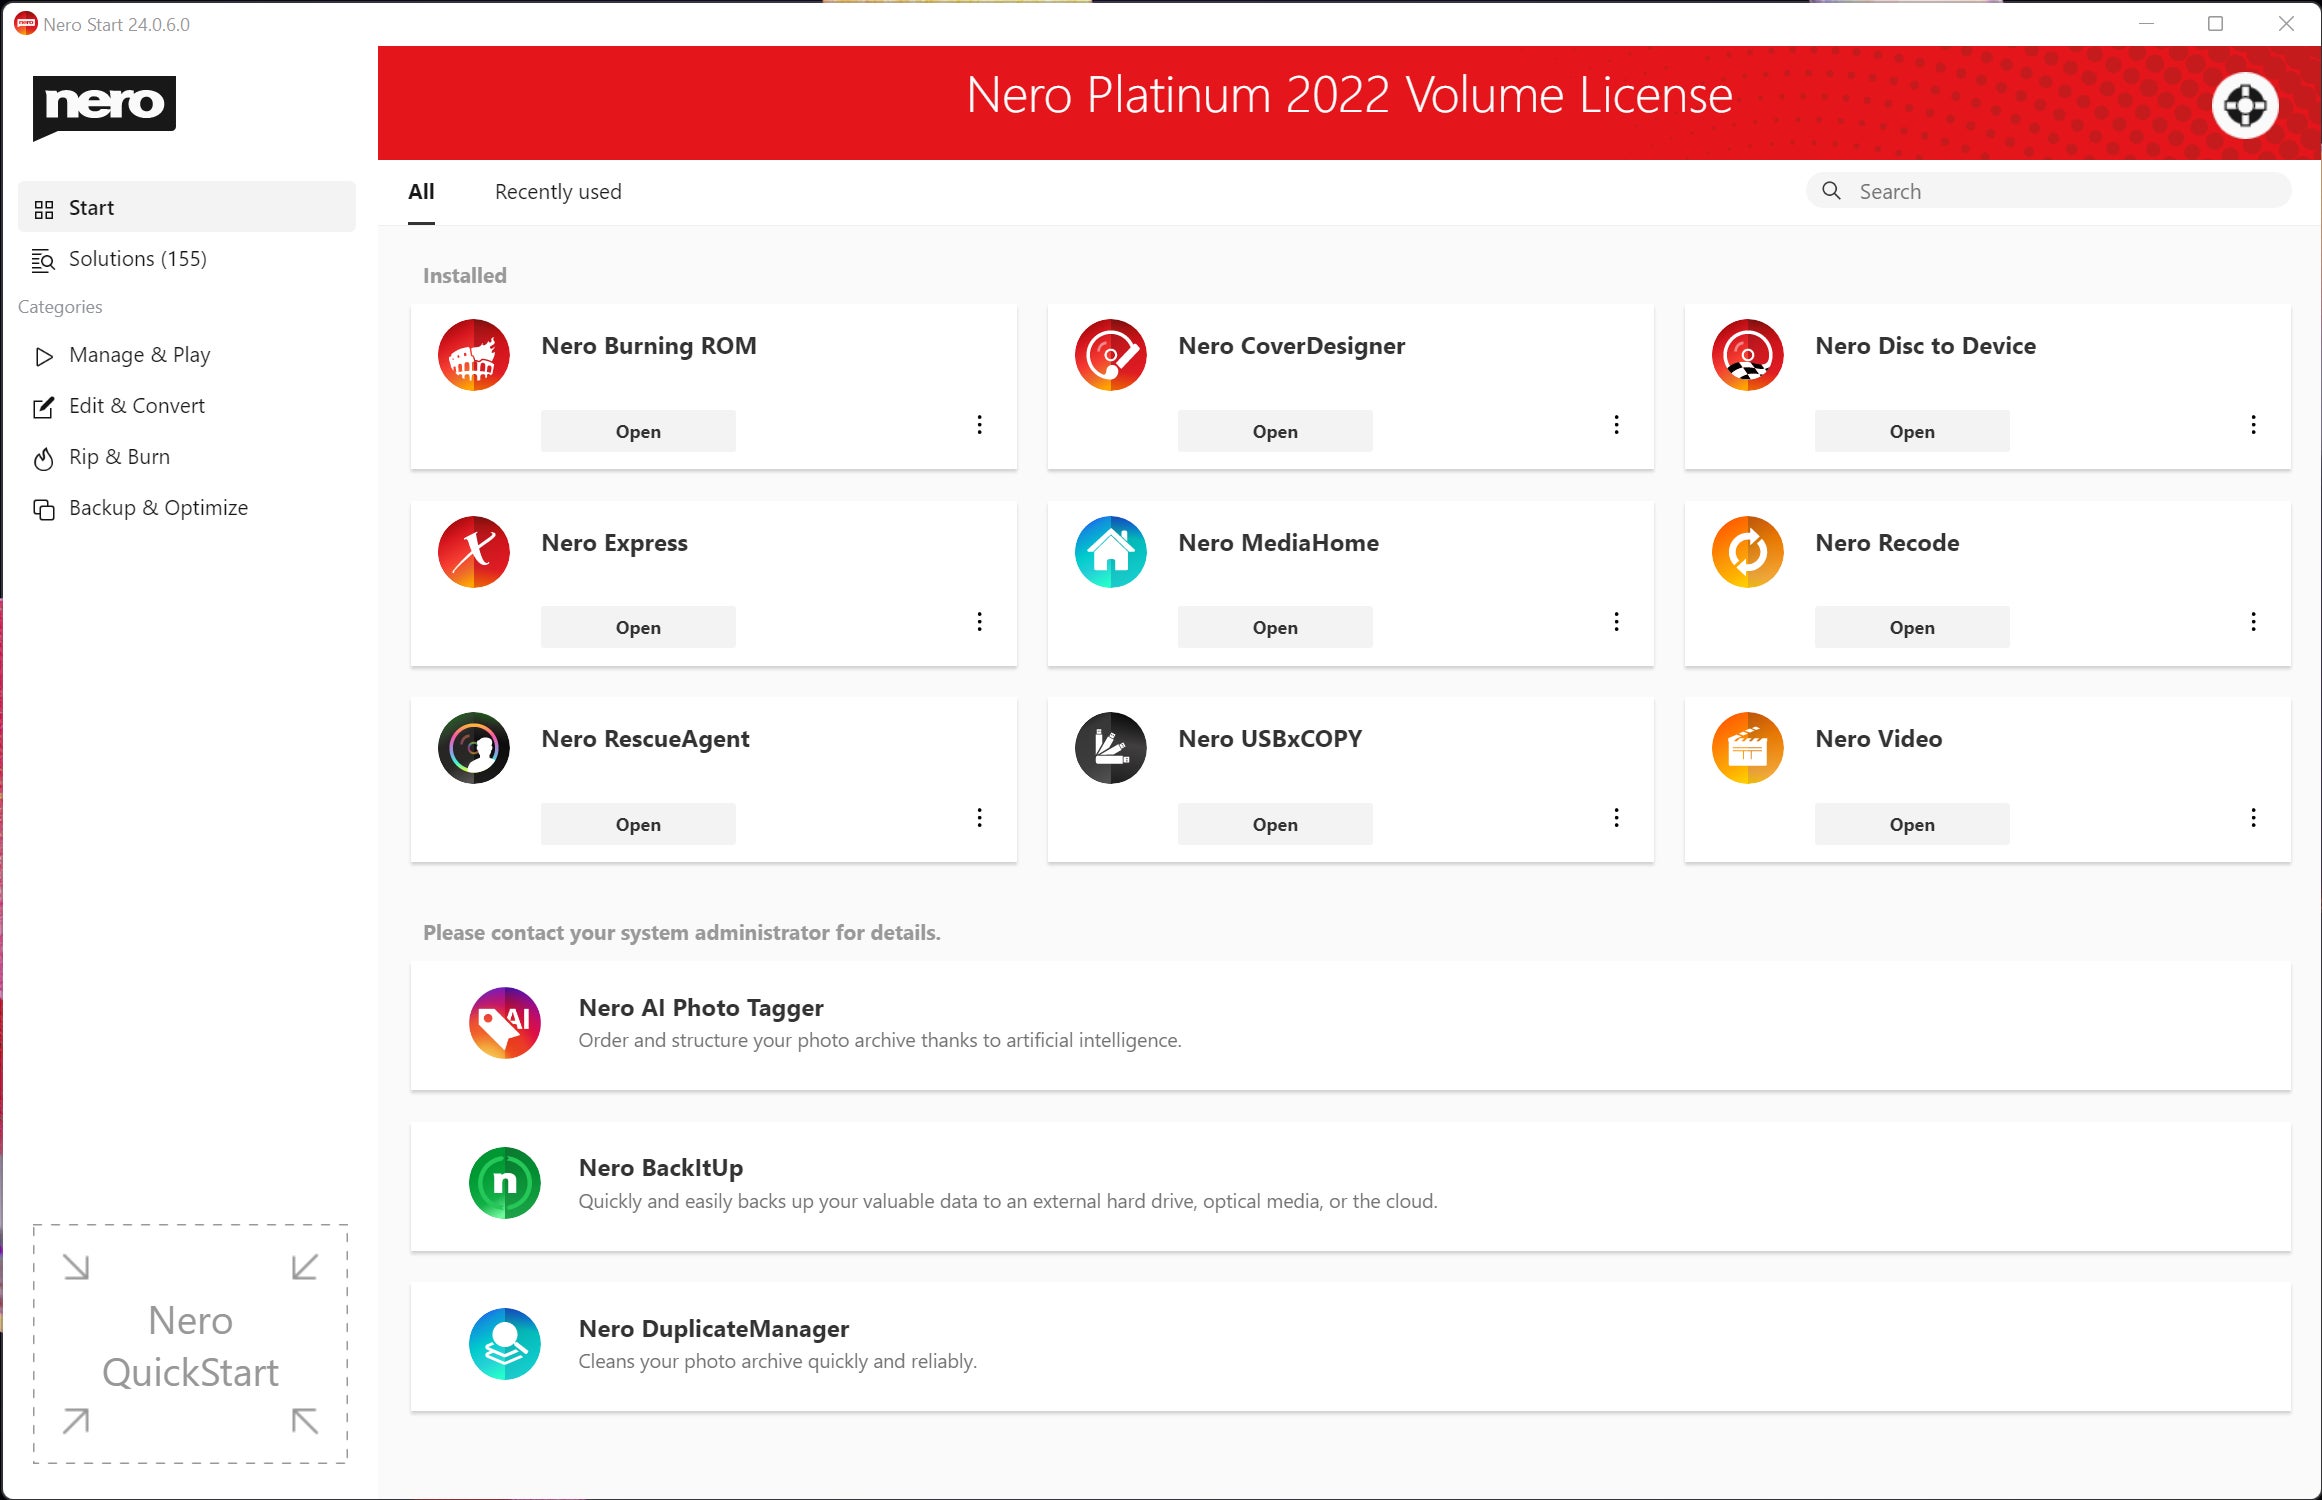Open Nero CoverDesigner application
Image resolution: width=2322 pixels, height=1500 pixels.
click(x=1274, y=430)
